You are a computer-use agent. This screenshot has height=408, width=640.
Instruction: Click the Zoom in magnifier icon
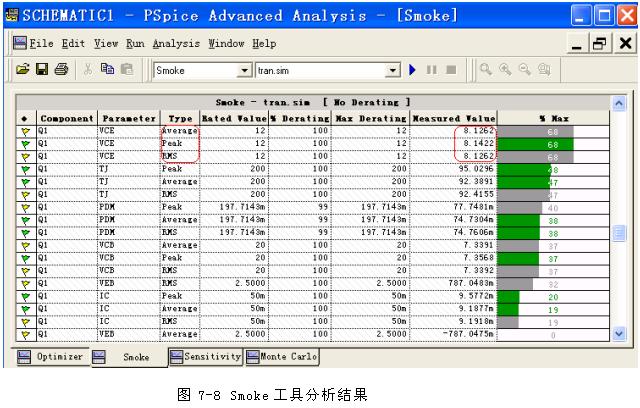pyautogui.click(x=505, y=69)
